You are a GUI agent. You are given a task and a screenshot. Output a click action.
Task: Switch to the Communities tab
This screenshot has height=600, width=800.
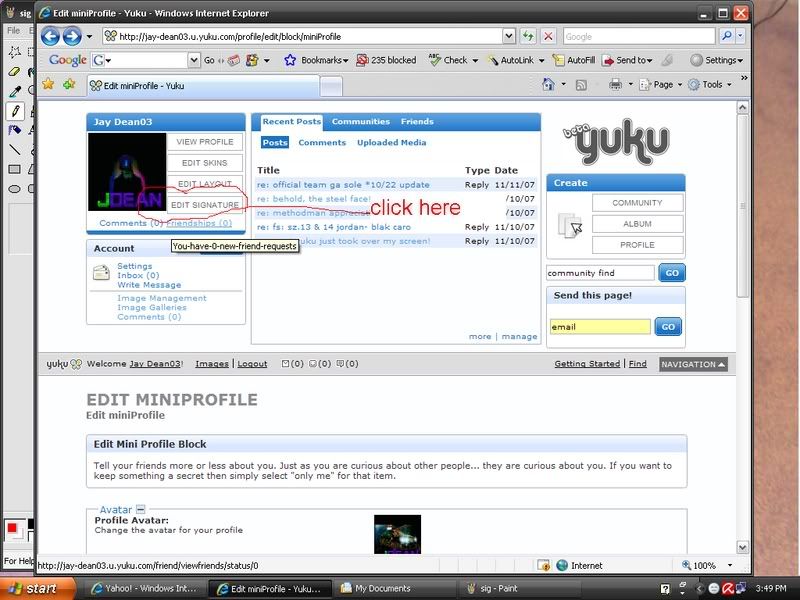coord(361,121)
